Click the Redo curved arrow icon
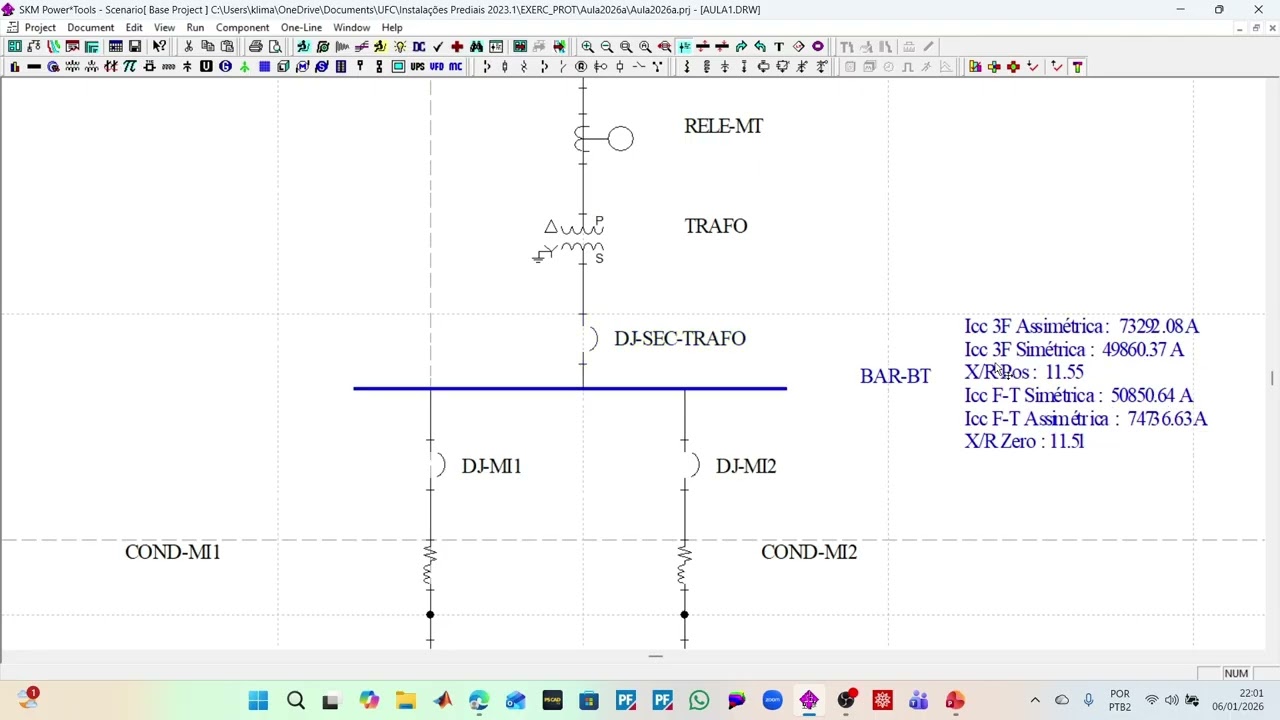Viewport: 1280px width, 720px height. (741, 46)
